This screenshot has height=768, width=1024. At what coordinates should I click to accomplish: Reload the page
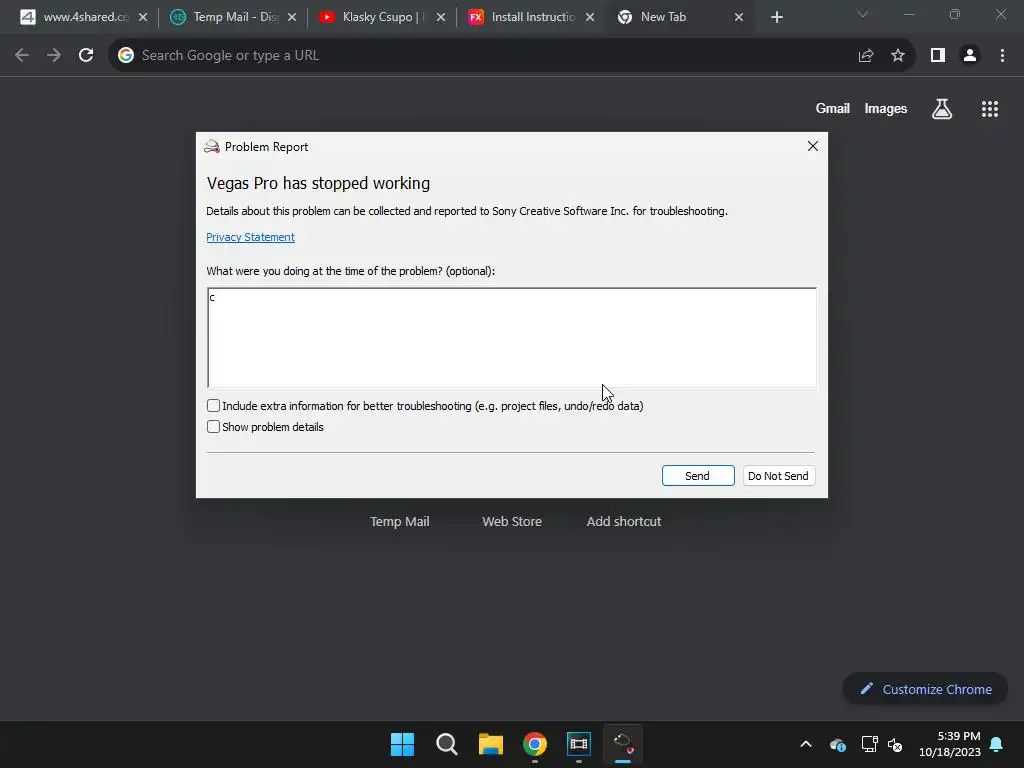[x=86, y=56]
